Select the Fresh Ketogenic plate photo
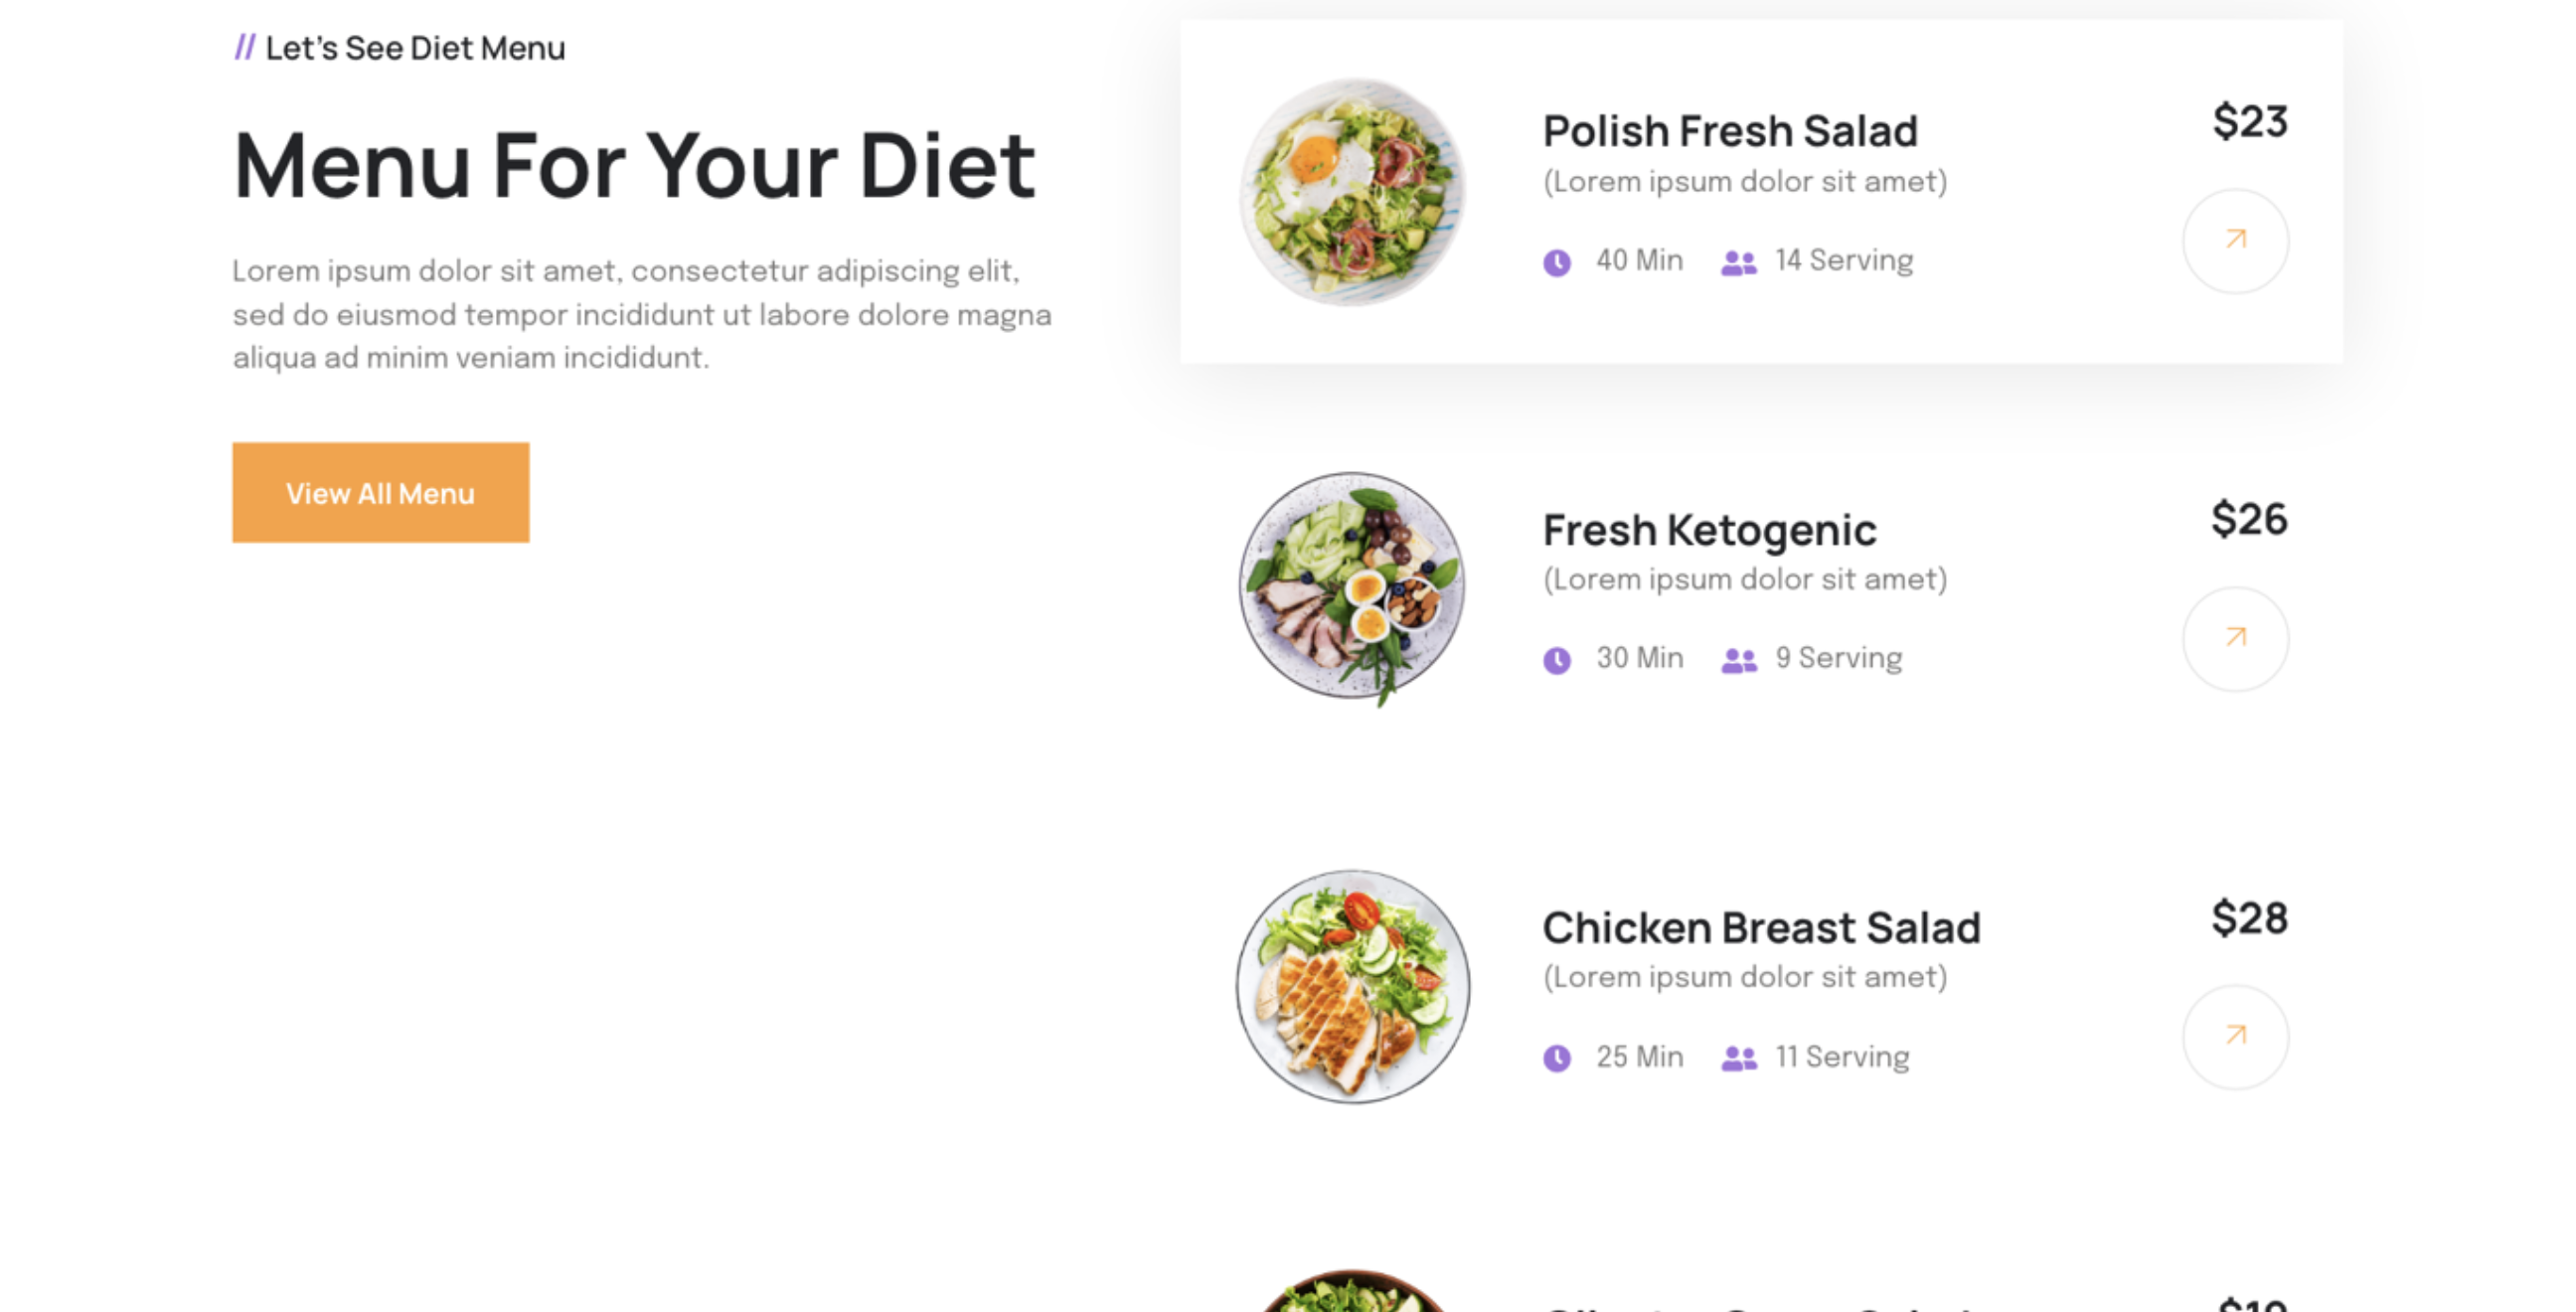2576x1312 pixels. coord(1353,588)
